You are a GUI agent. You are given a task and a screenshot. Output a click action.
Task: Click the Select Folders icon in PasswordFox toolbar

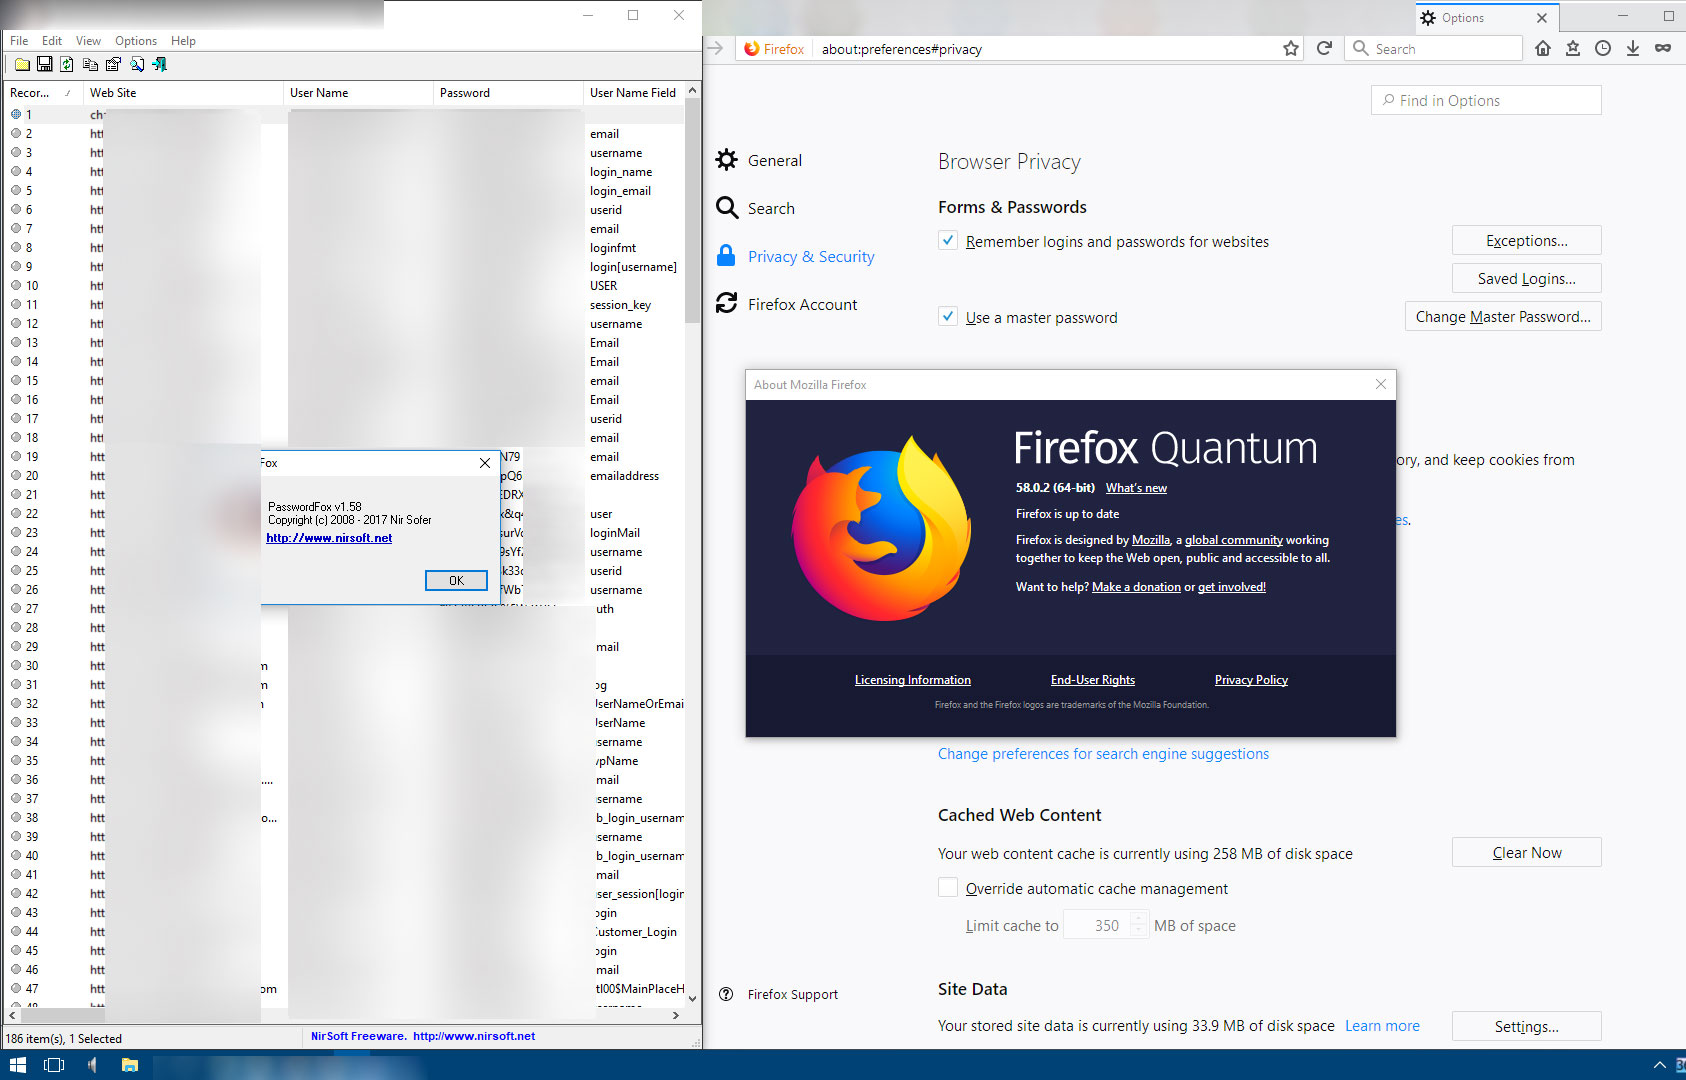click(22, 64)
